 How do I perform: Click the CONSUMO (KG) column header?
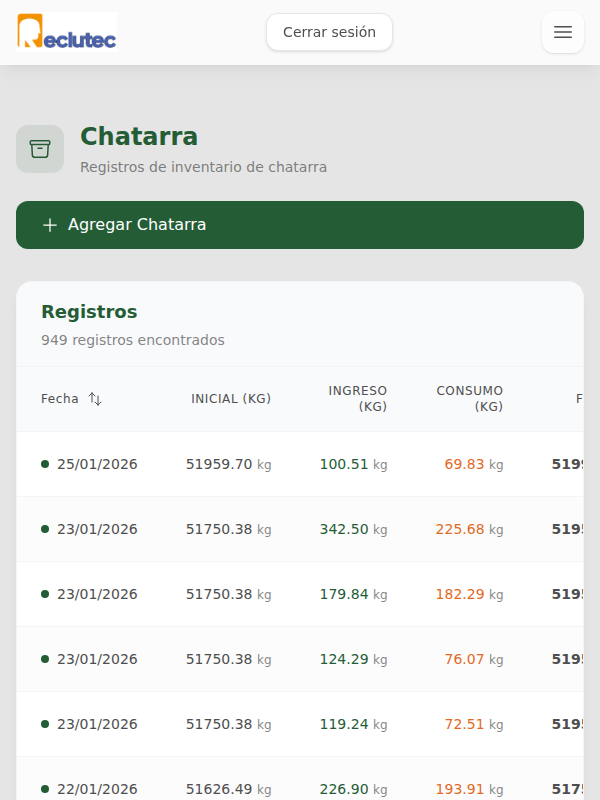click(470, 398)
